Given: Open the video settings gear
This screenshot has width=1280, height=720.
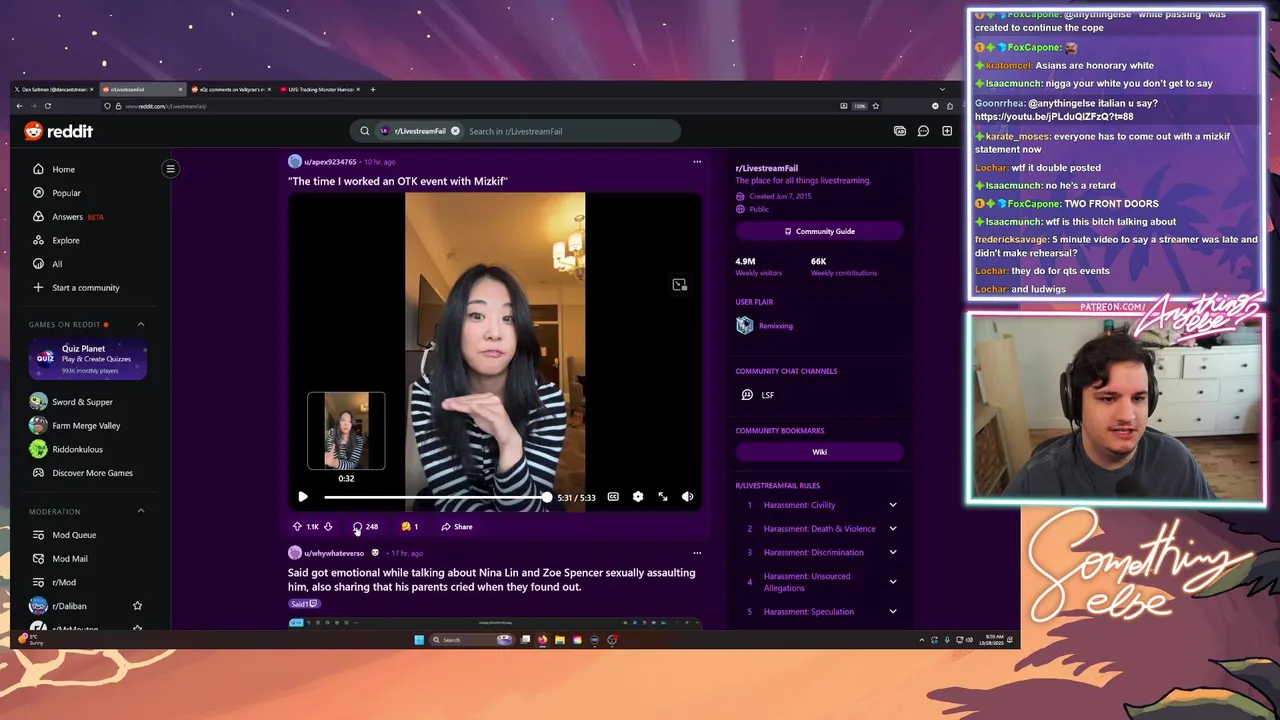Looking at the screenshot, I should point(638,497).
